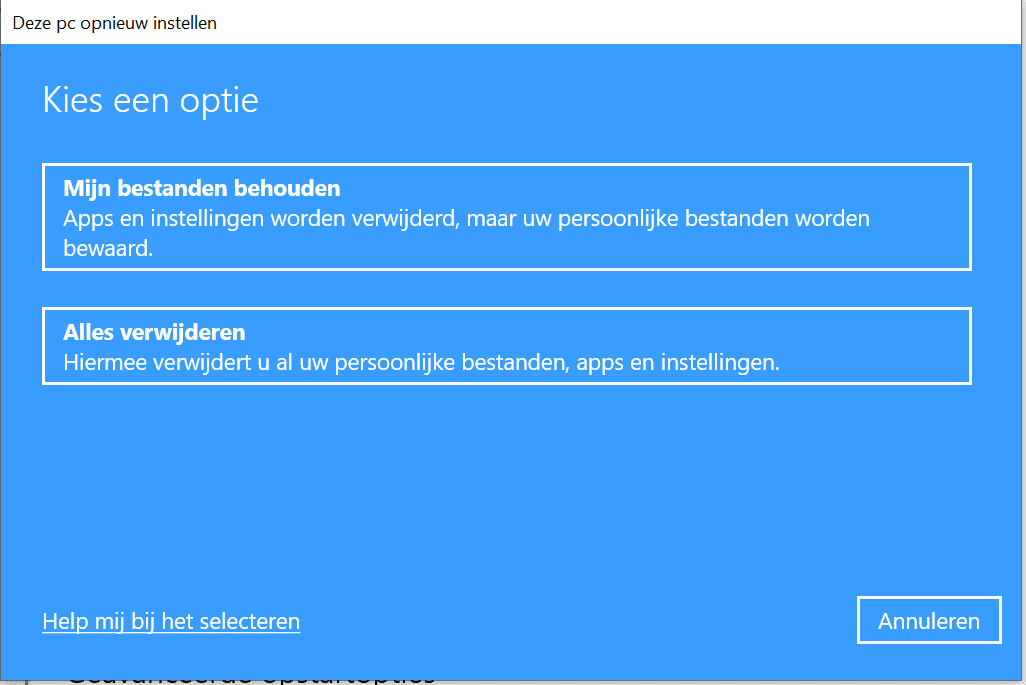This screenshot has width=1026, height=685.
Task: Click the "Mijn bestanden behouden" bold title text
Action: [x=202, y=188]
